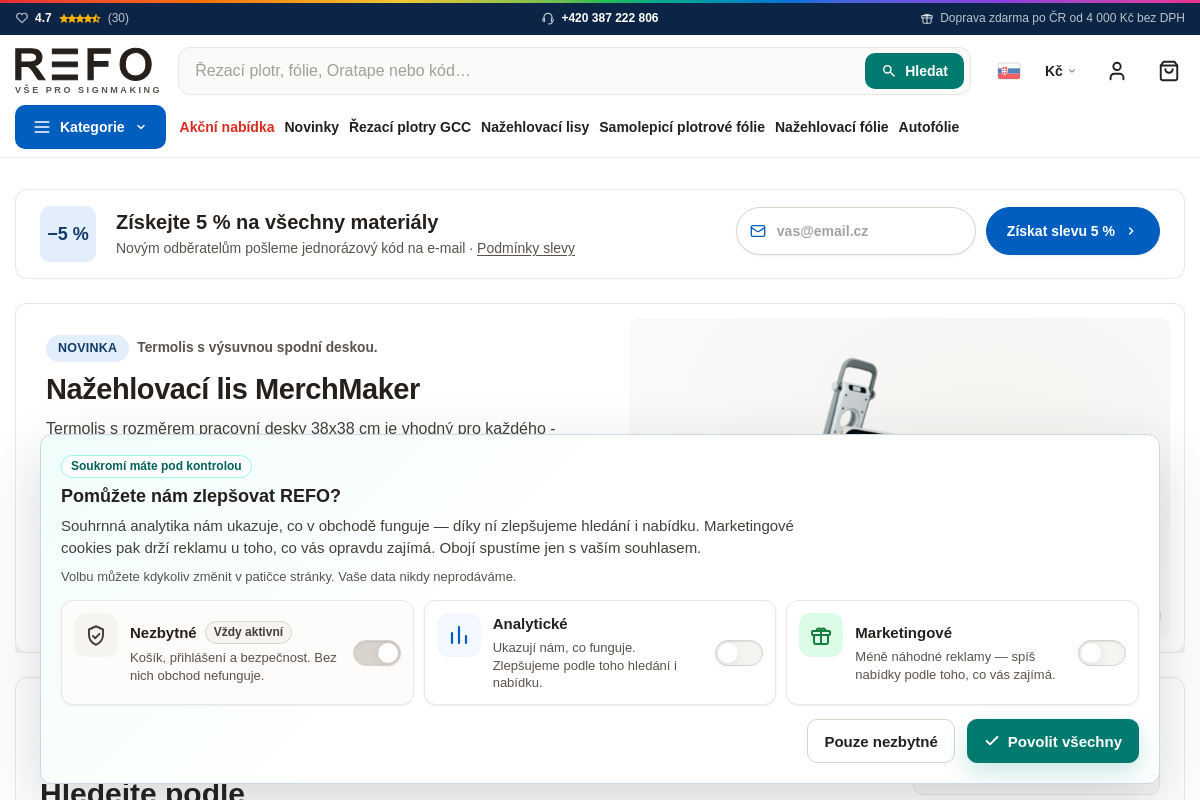1200x800 pixels.
Task: Click Pouze nezbytné button
Action: (x=881, y=741)
